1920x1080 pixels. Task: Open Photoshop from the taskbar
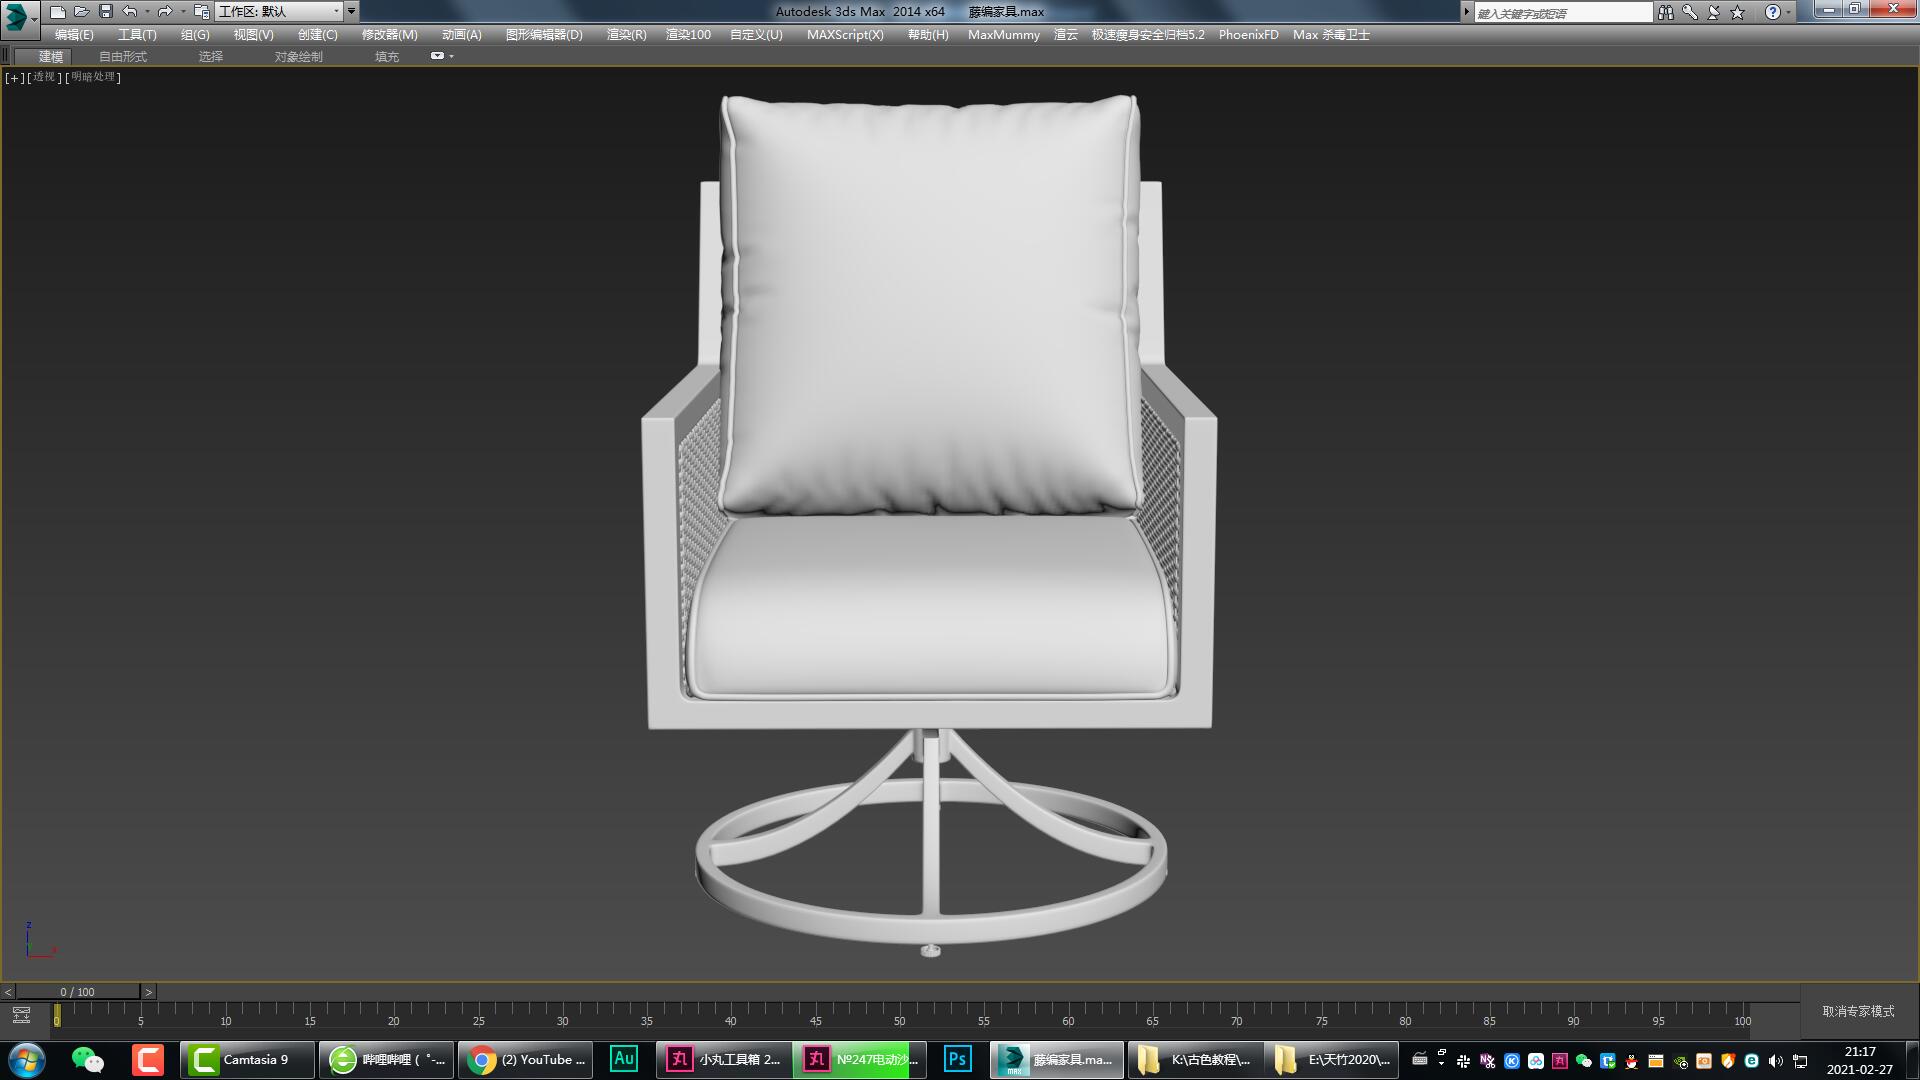point(956,1059)
